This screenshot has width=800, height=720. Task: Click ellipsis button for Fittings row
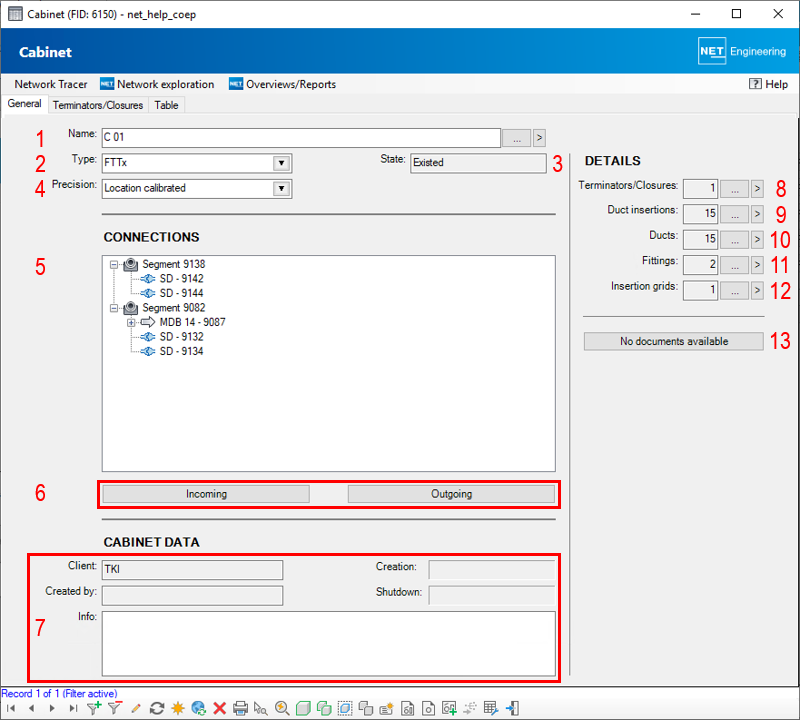(734, 265)
